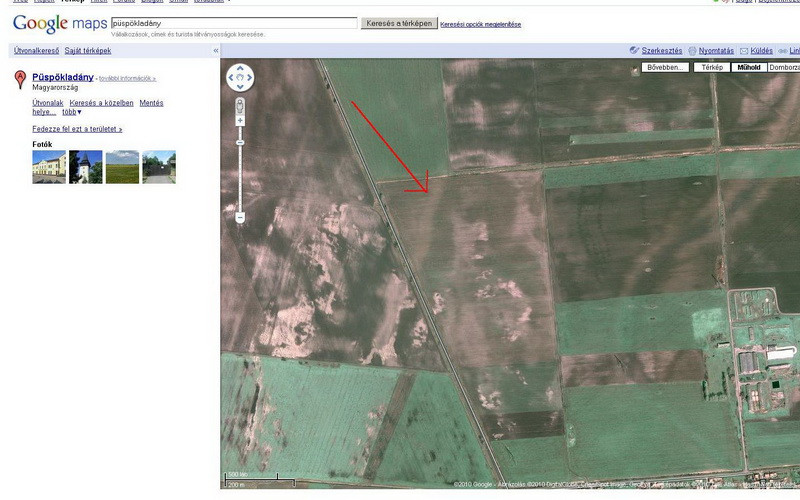Open the yellow building photo thumbnail

point(49,167)
